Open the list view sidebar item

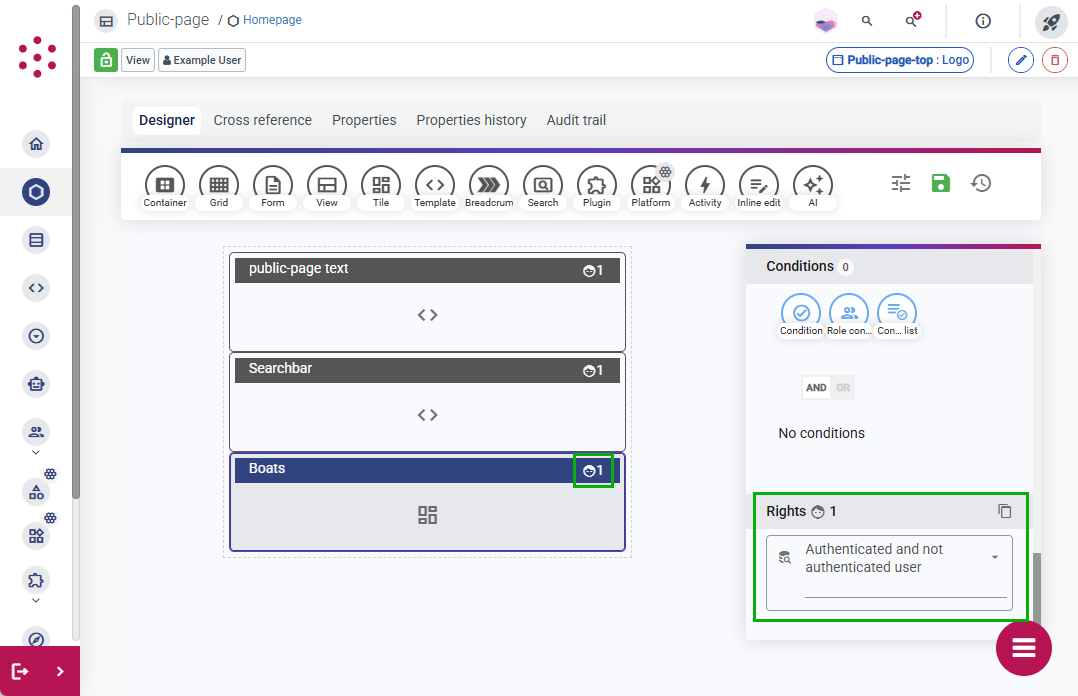36,240
